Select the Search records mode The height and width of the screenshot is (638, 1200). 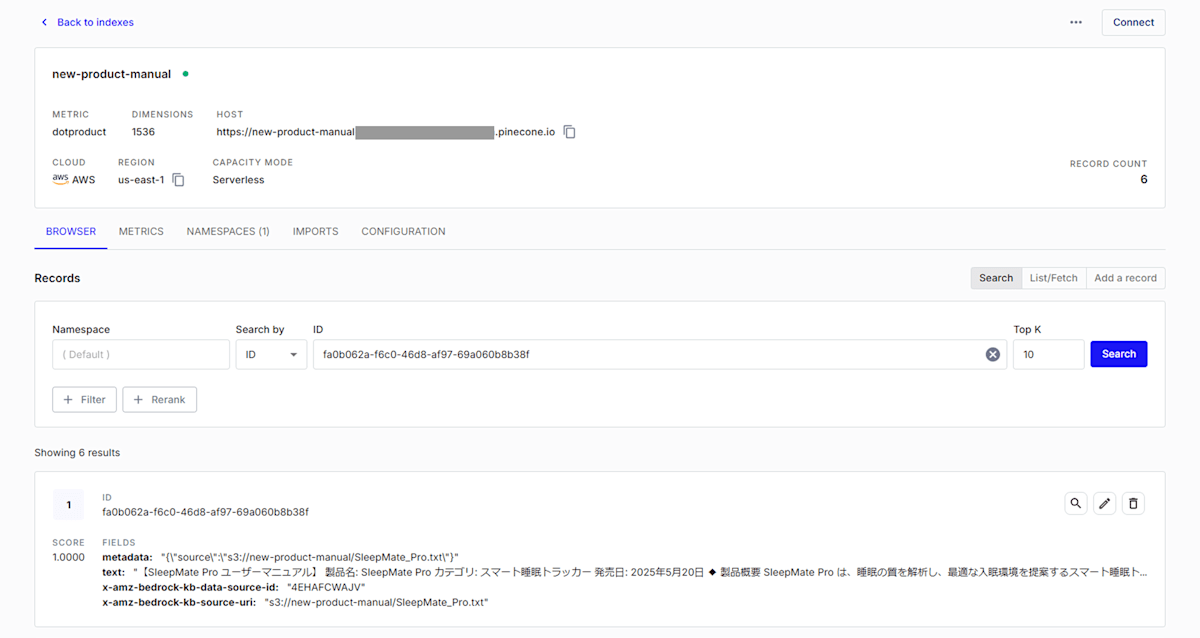pyautogui.click(x=996, y=278)
